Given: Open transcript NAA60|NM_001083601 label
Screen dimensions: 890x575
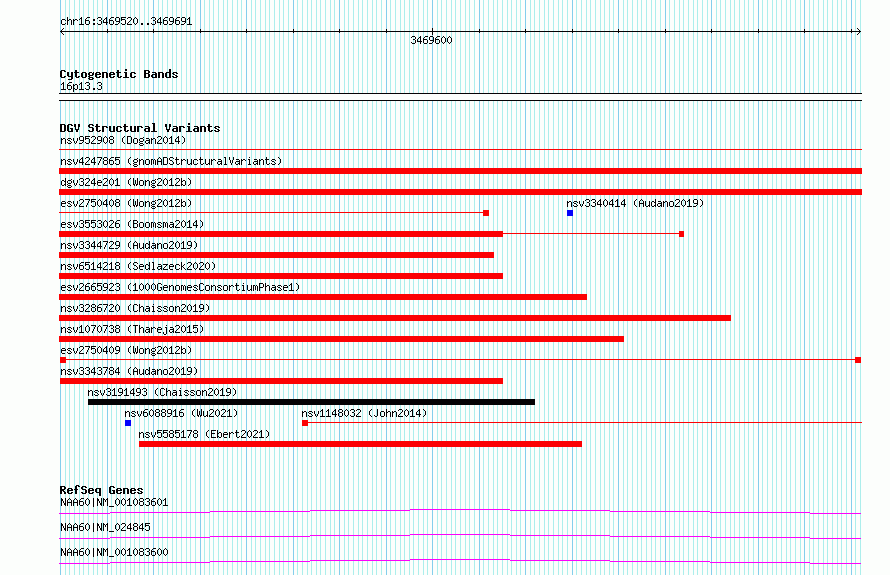Looking at the screenshot, I should point(114,502).
